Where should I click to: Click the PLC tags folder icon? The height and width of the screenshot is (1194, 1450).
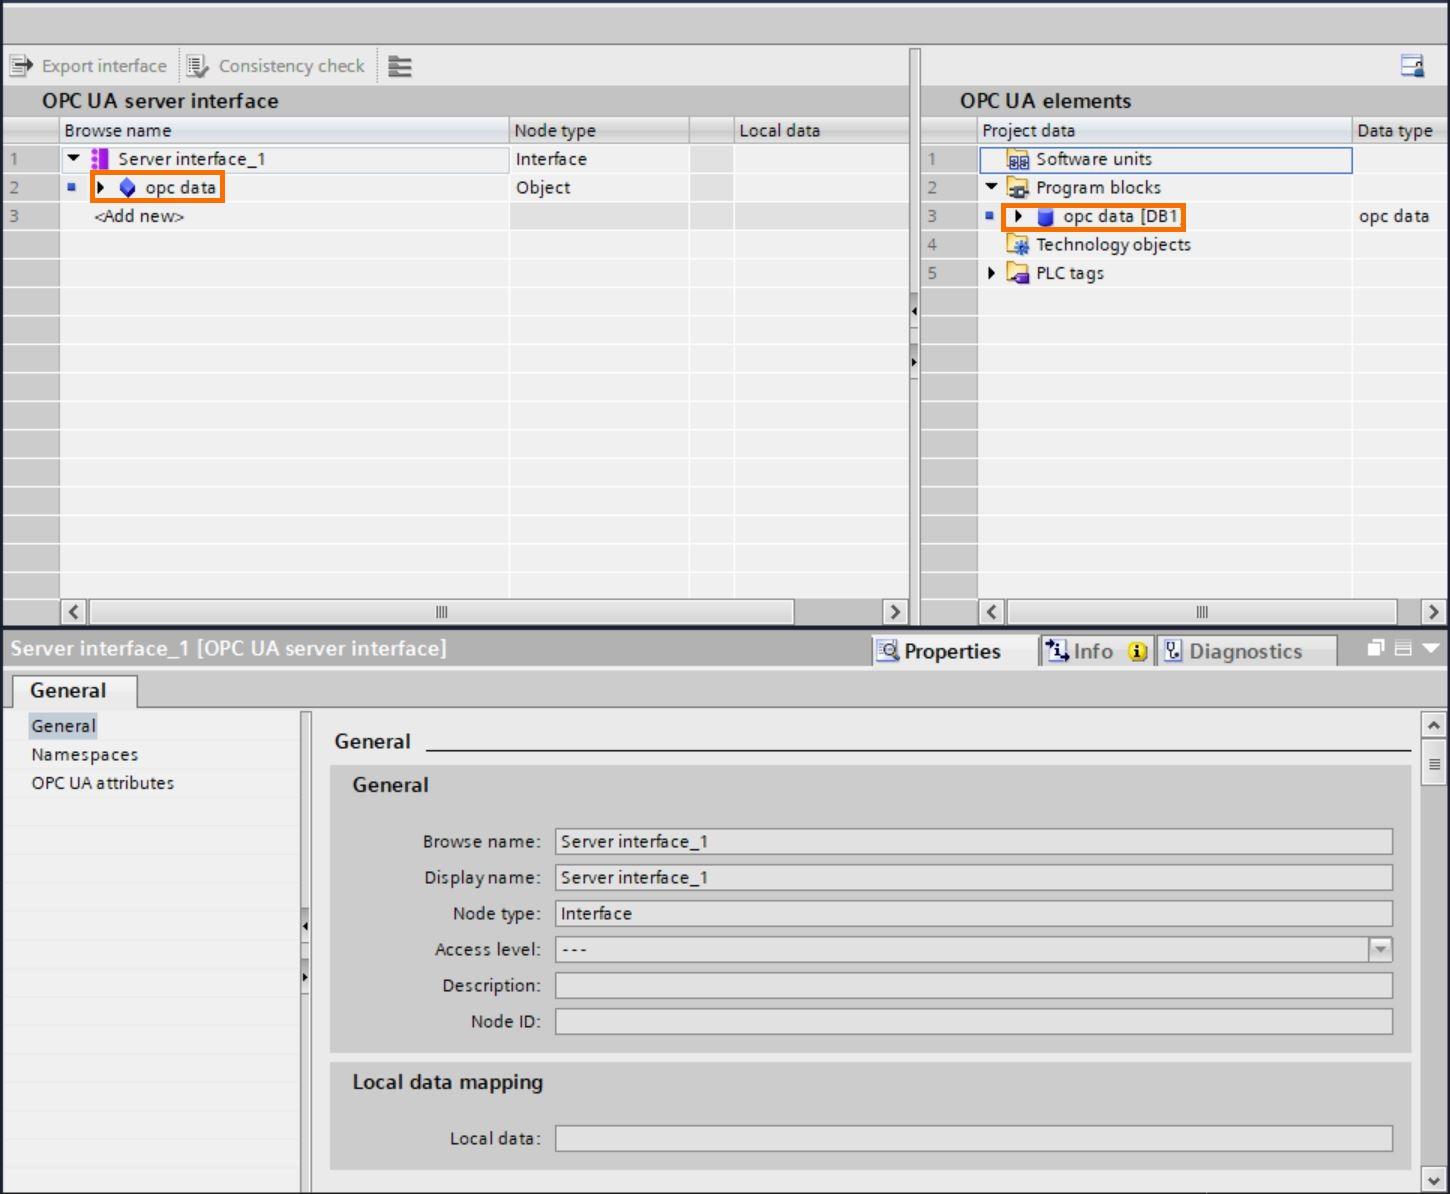1017,273
